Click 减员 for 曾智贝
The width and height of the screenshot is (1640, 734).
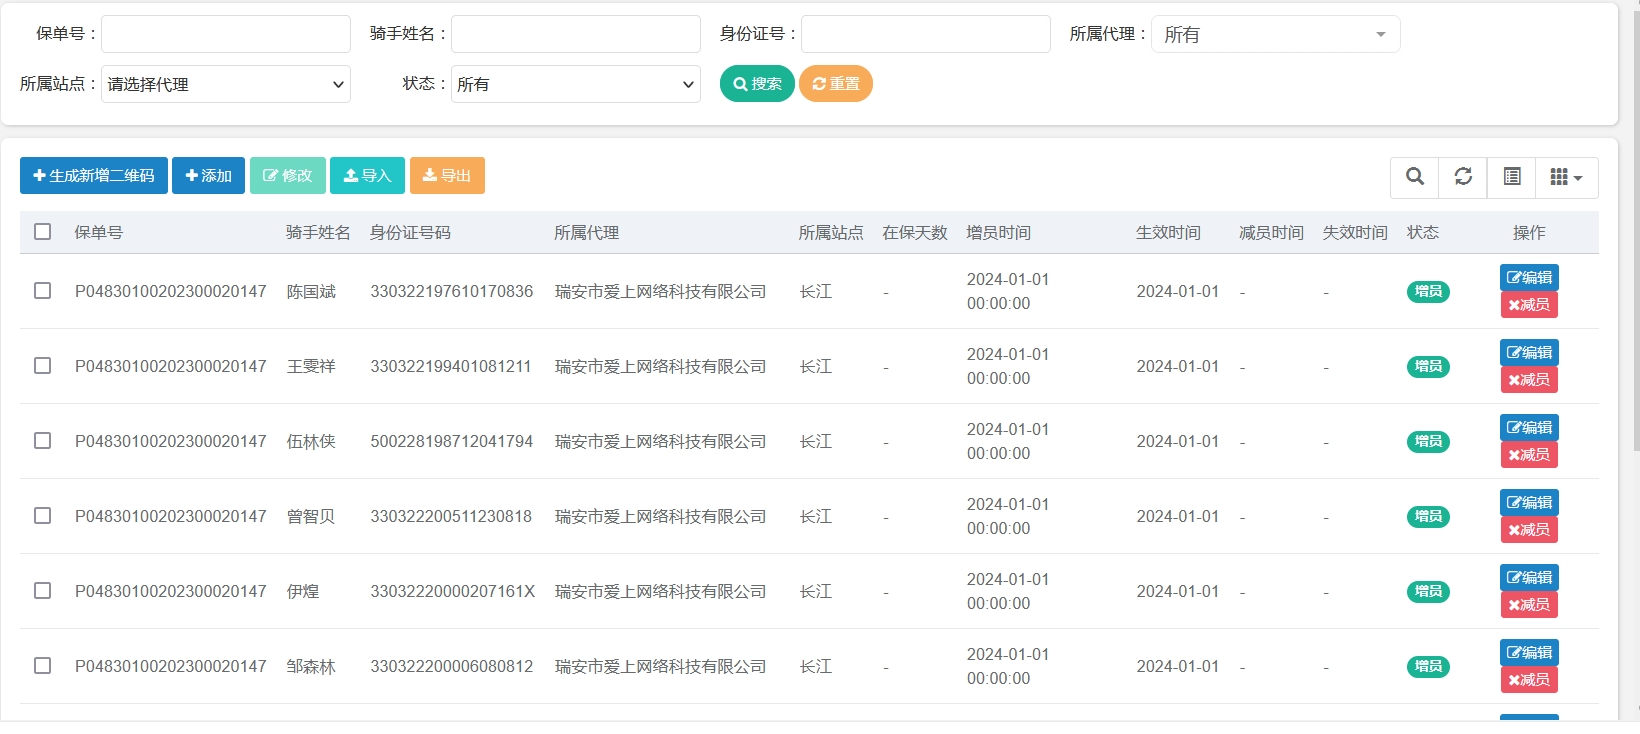click(1529, 530)
